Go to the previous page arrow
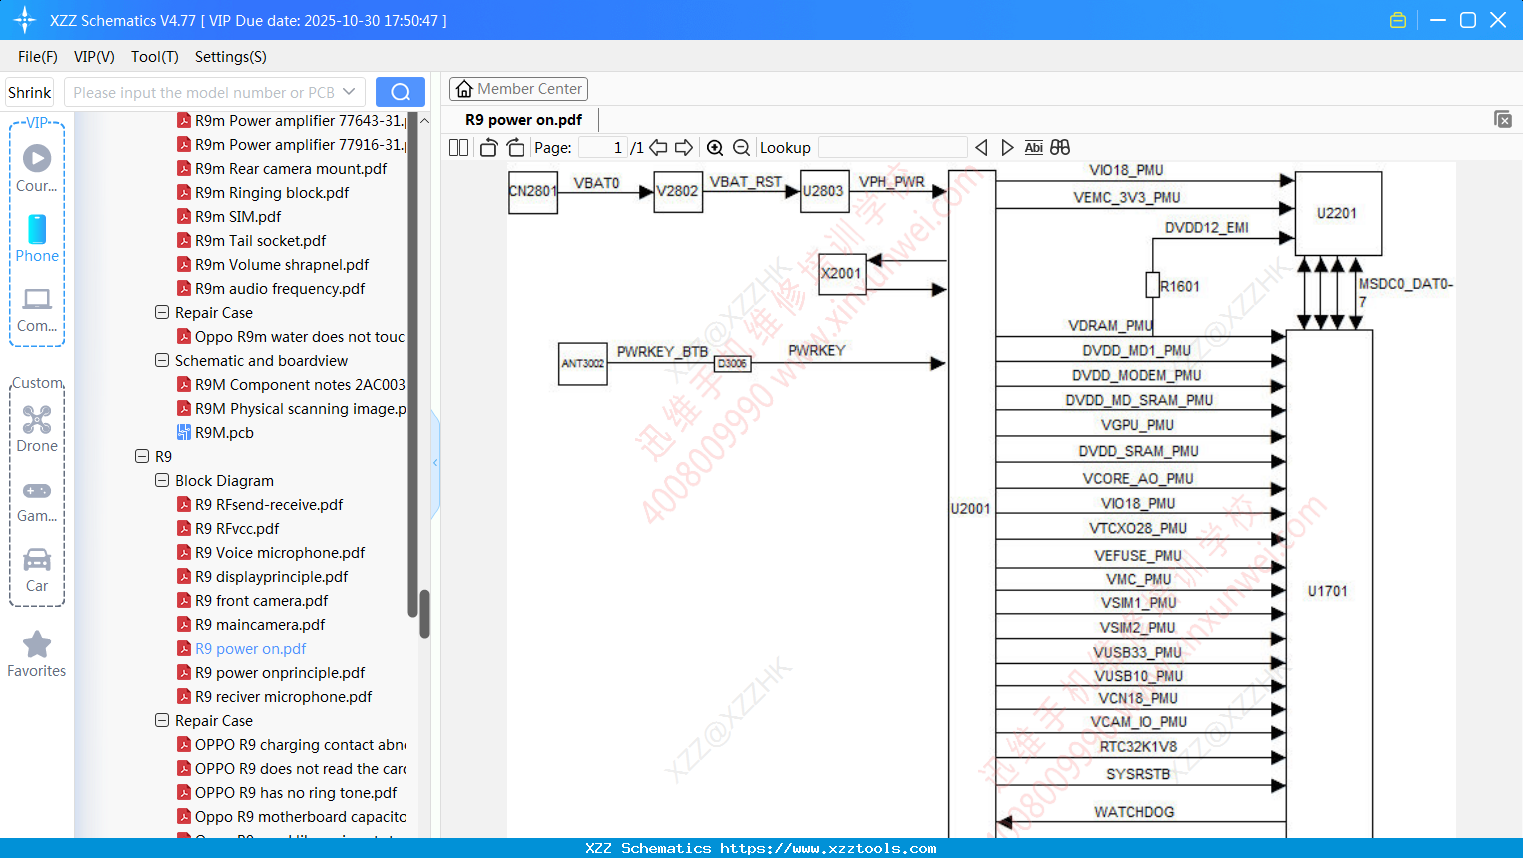This screenshot has height=858, width=1523. click(658, 148)
